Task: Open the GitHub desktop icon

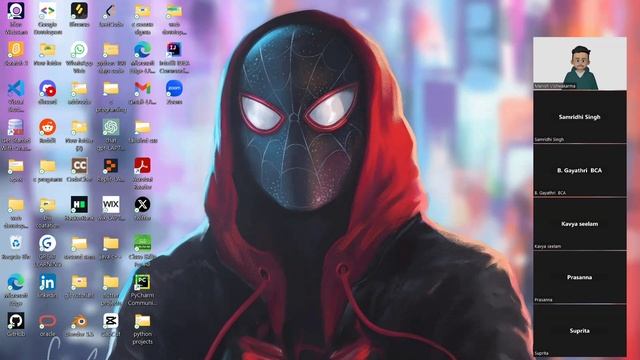Action: (x=16, y=321)
